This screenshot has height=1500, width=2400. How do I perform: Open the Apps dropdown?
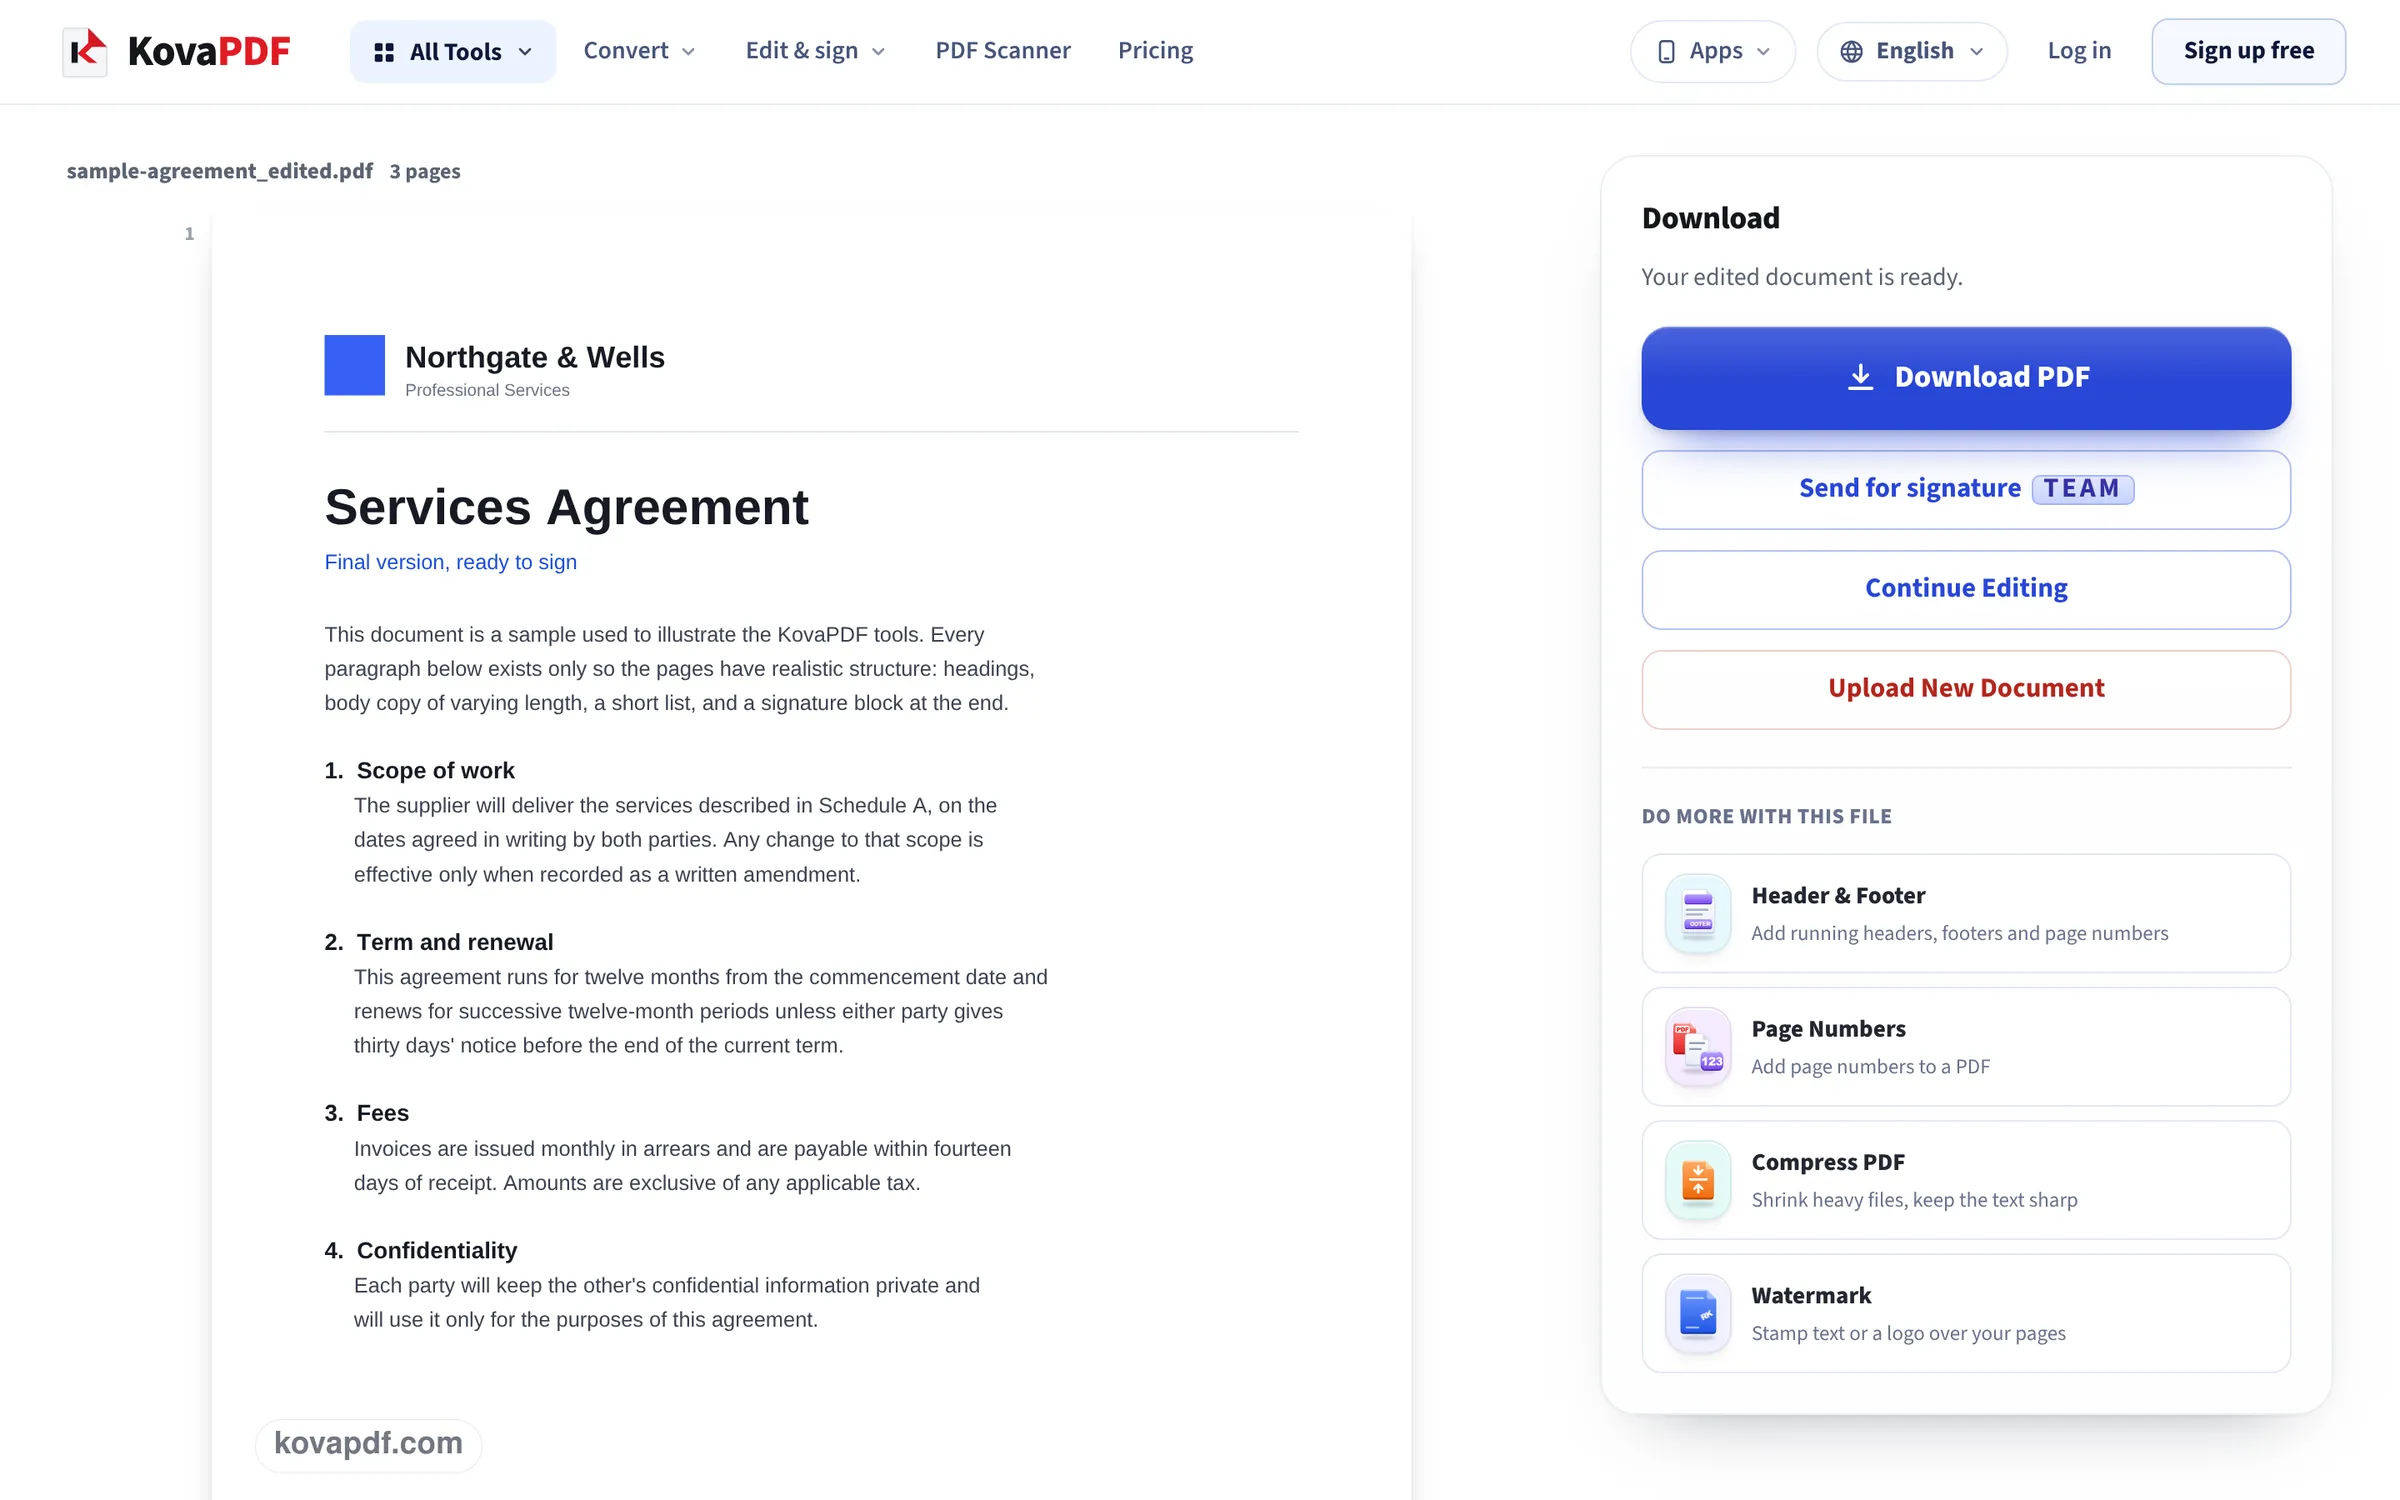(1712, 51)
